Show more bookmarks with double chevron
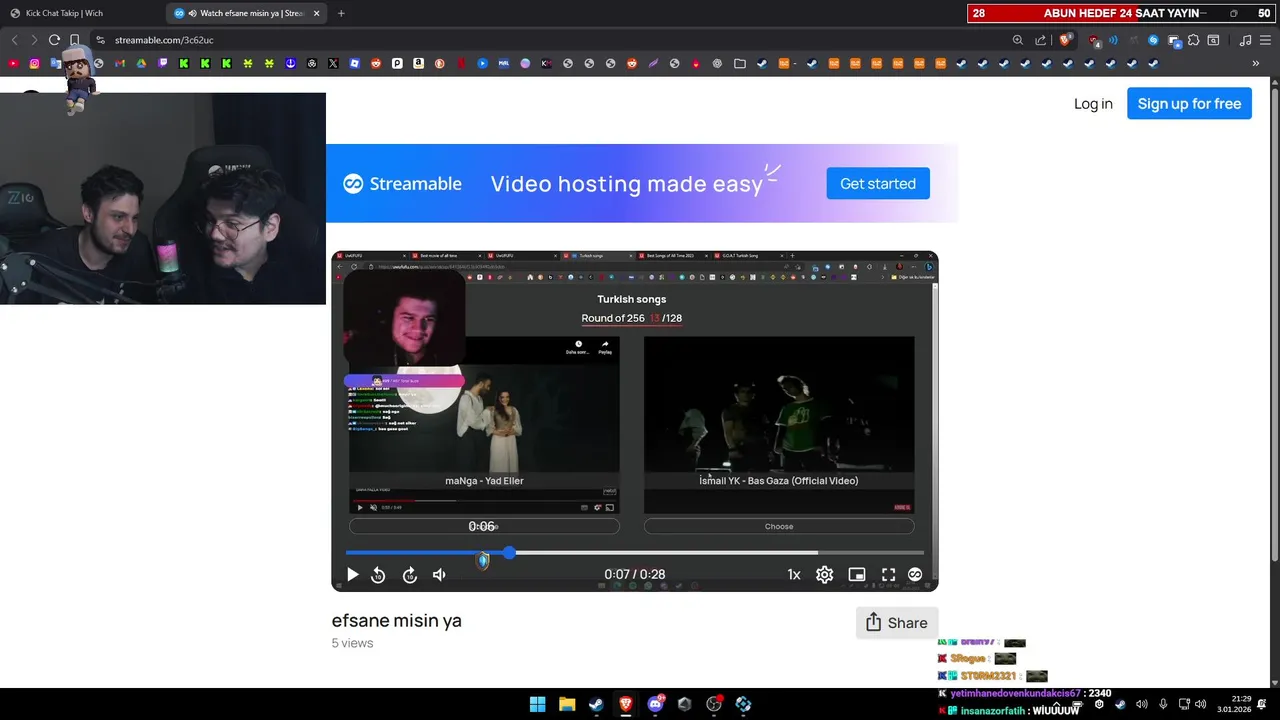The image size is (1280, 720). pyautogui.click(x=1255, y=63)
